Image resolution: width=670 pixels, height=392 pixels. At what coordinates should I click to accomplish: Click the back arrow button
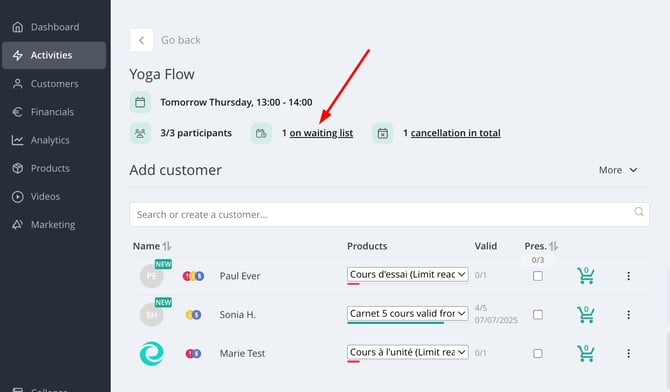point(141,40)
